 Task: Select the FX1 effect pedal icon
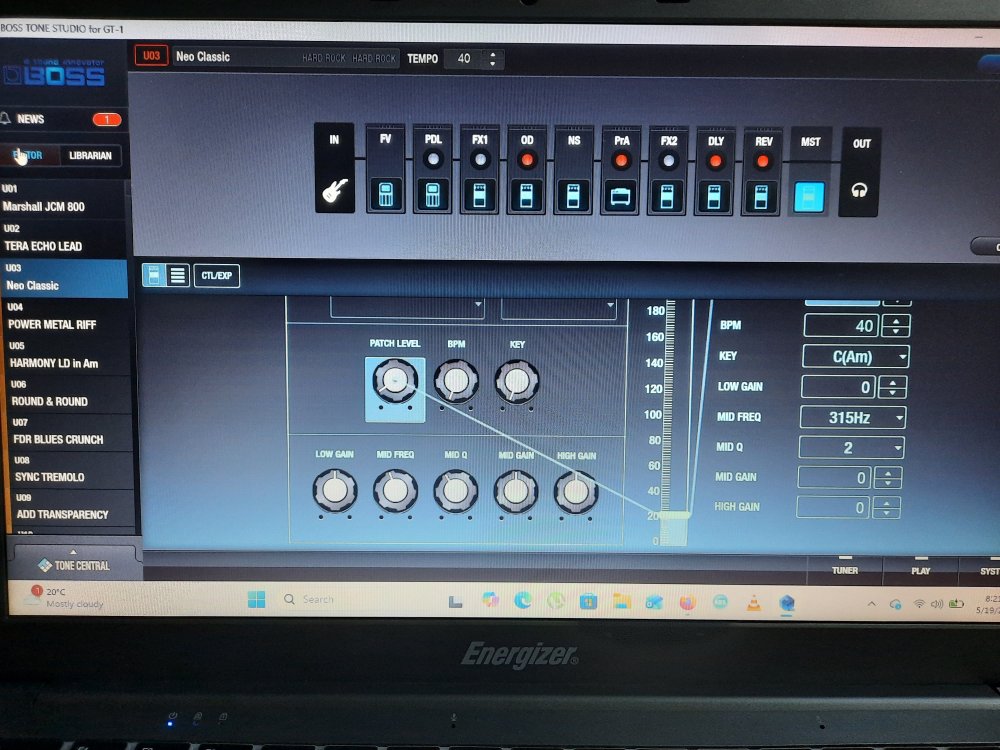click(479, 195)
